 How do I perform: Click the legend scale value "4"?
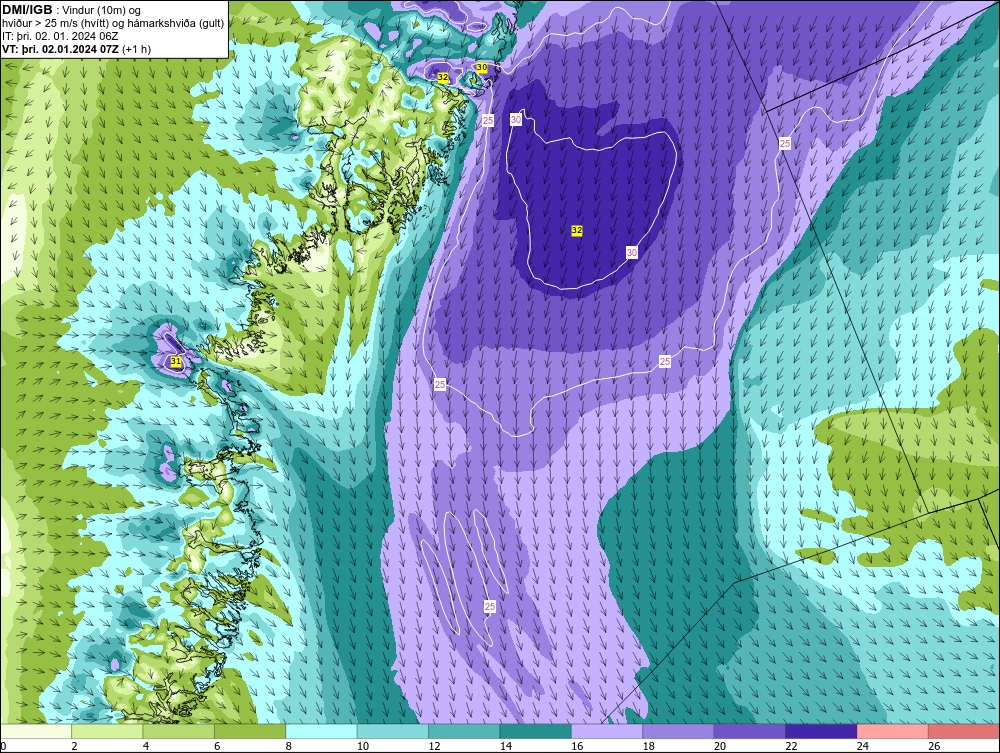coord(145,746)
